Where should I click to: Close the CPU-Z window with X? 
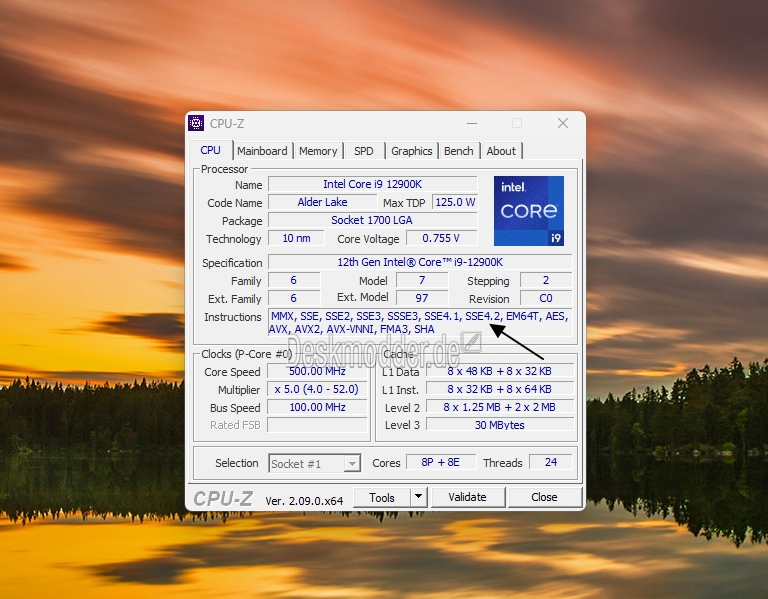click(x=563, y=123)
